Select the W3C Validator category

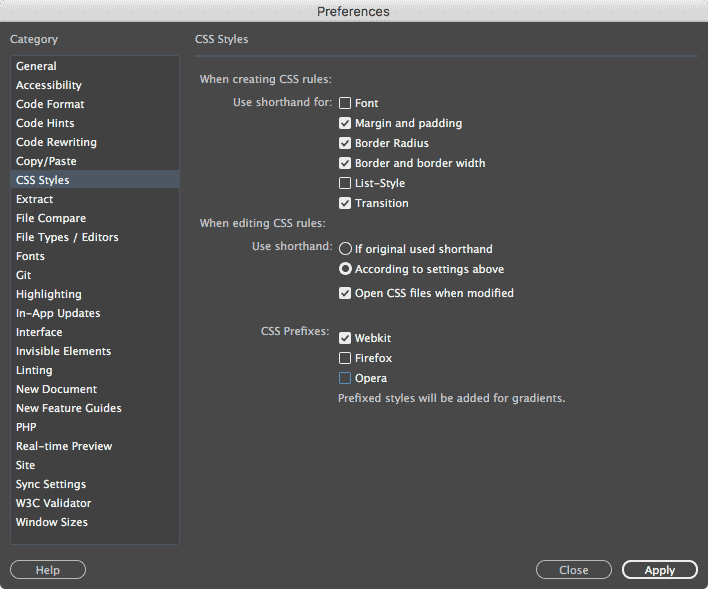tap(53, 503)
